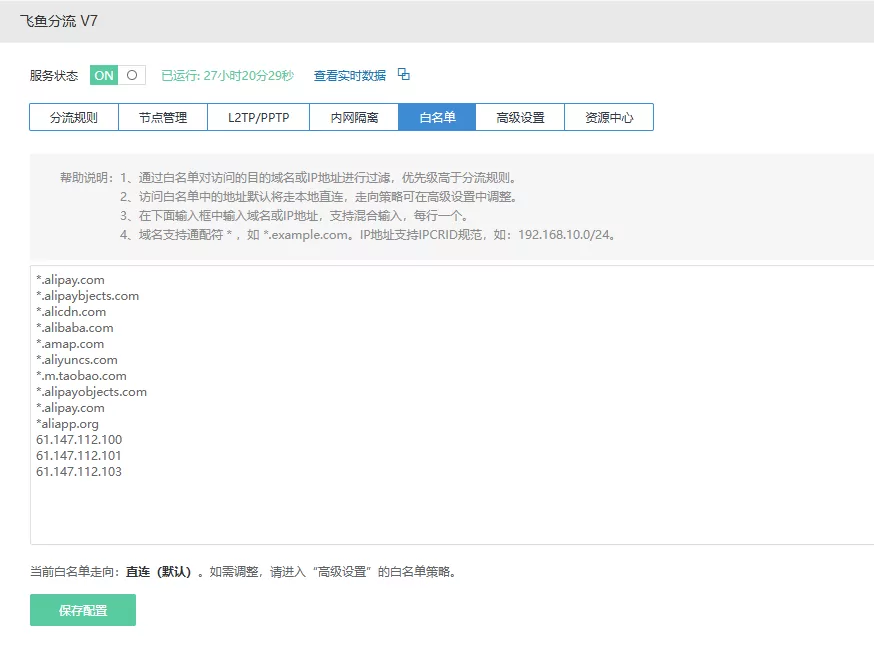The height and width of the screenshot is (653, 874).
Task: Toggle the service status ON switch
Action: [x=118, y=75]
